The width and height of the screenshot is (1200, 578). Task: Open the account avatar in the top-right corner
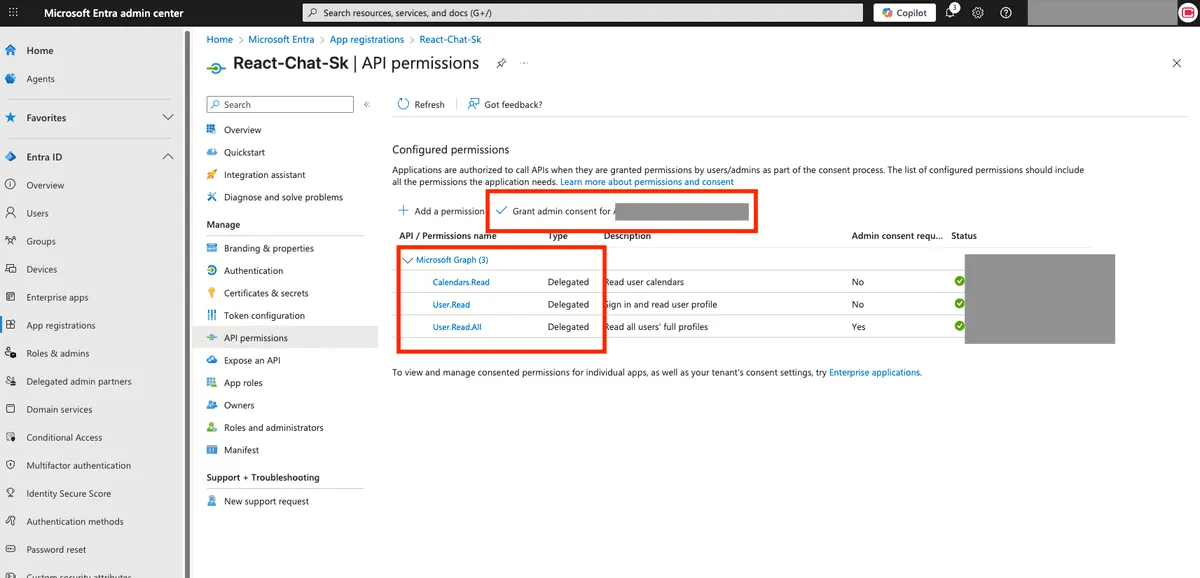click(1185, 12)
